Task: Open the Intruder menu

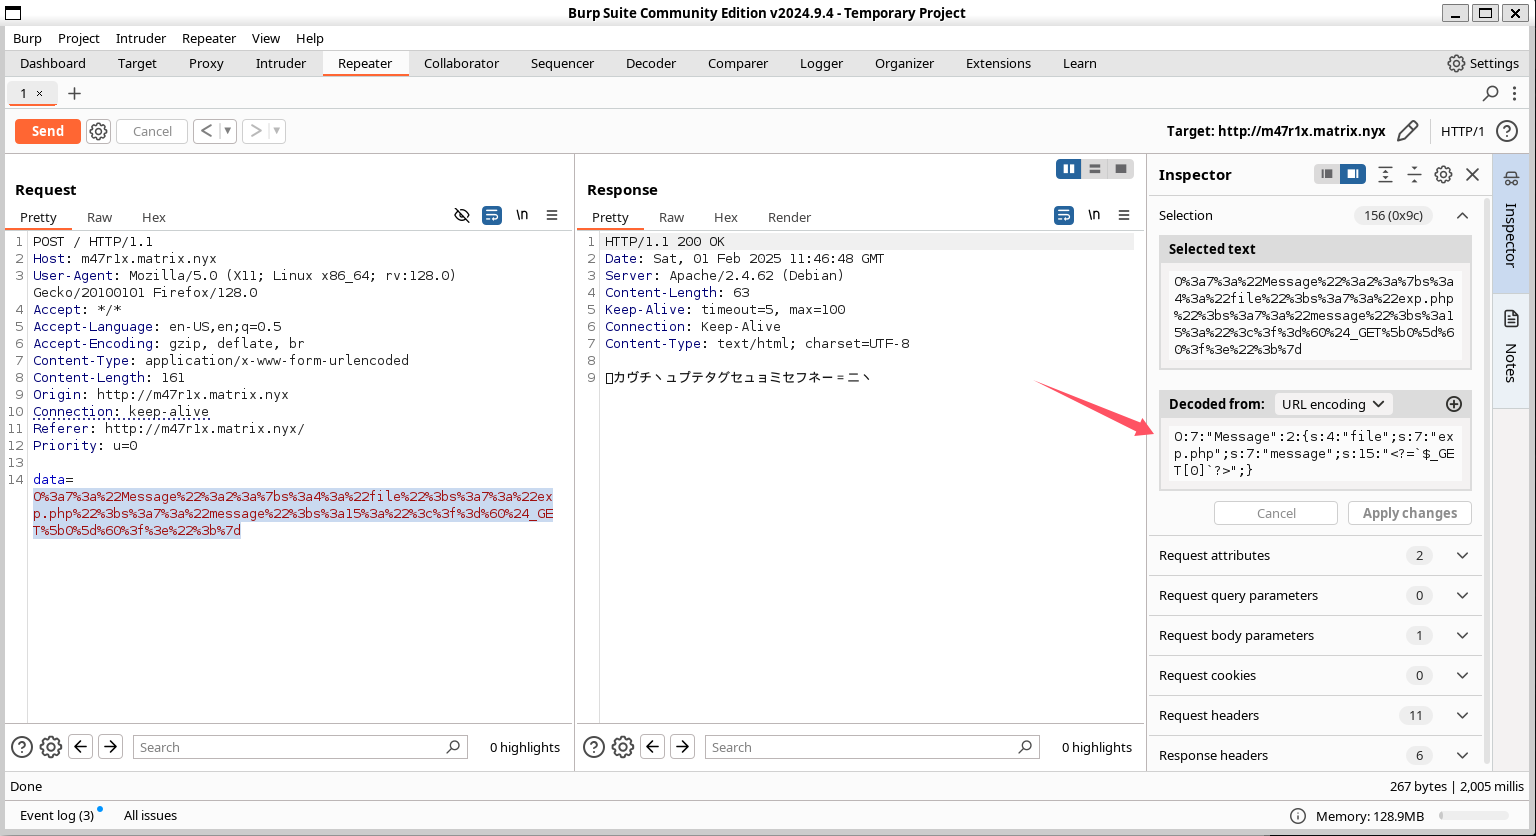Action: coord(141,38)
